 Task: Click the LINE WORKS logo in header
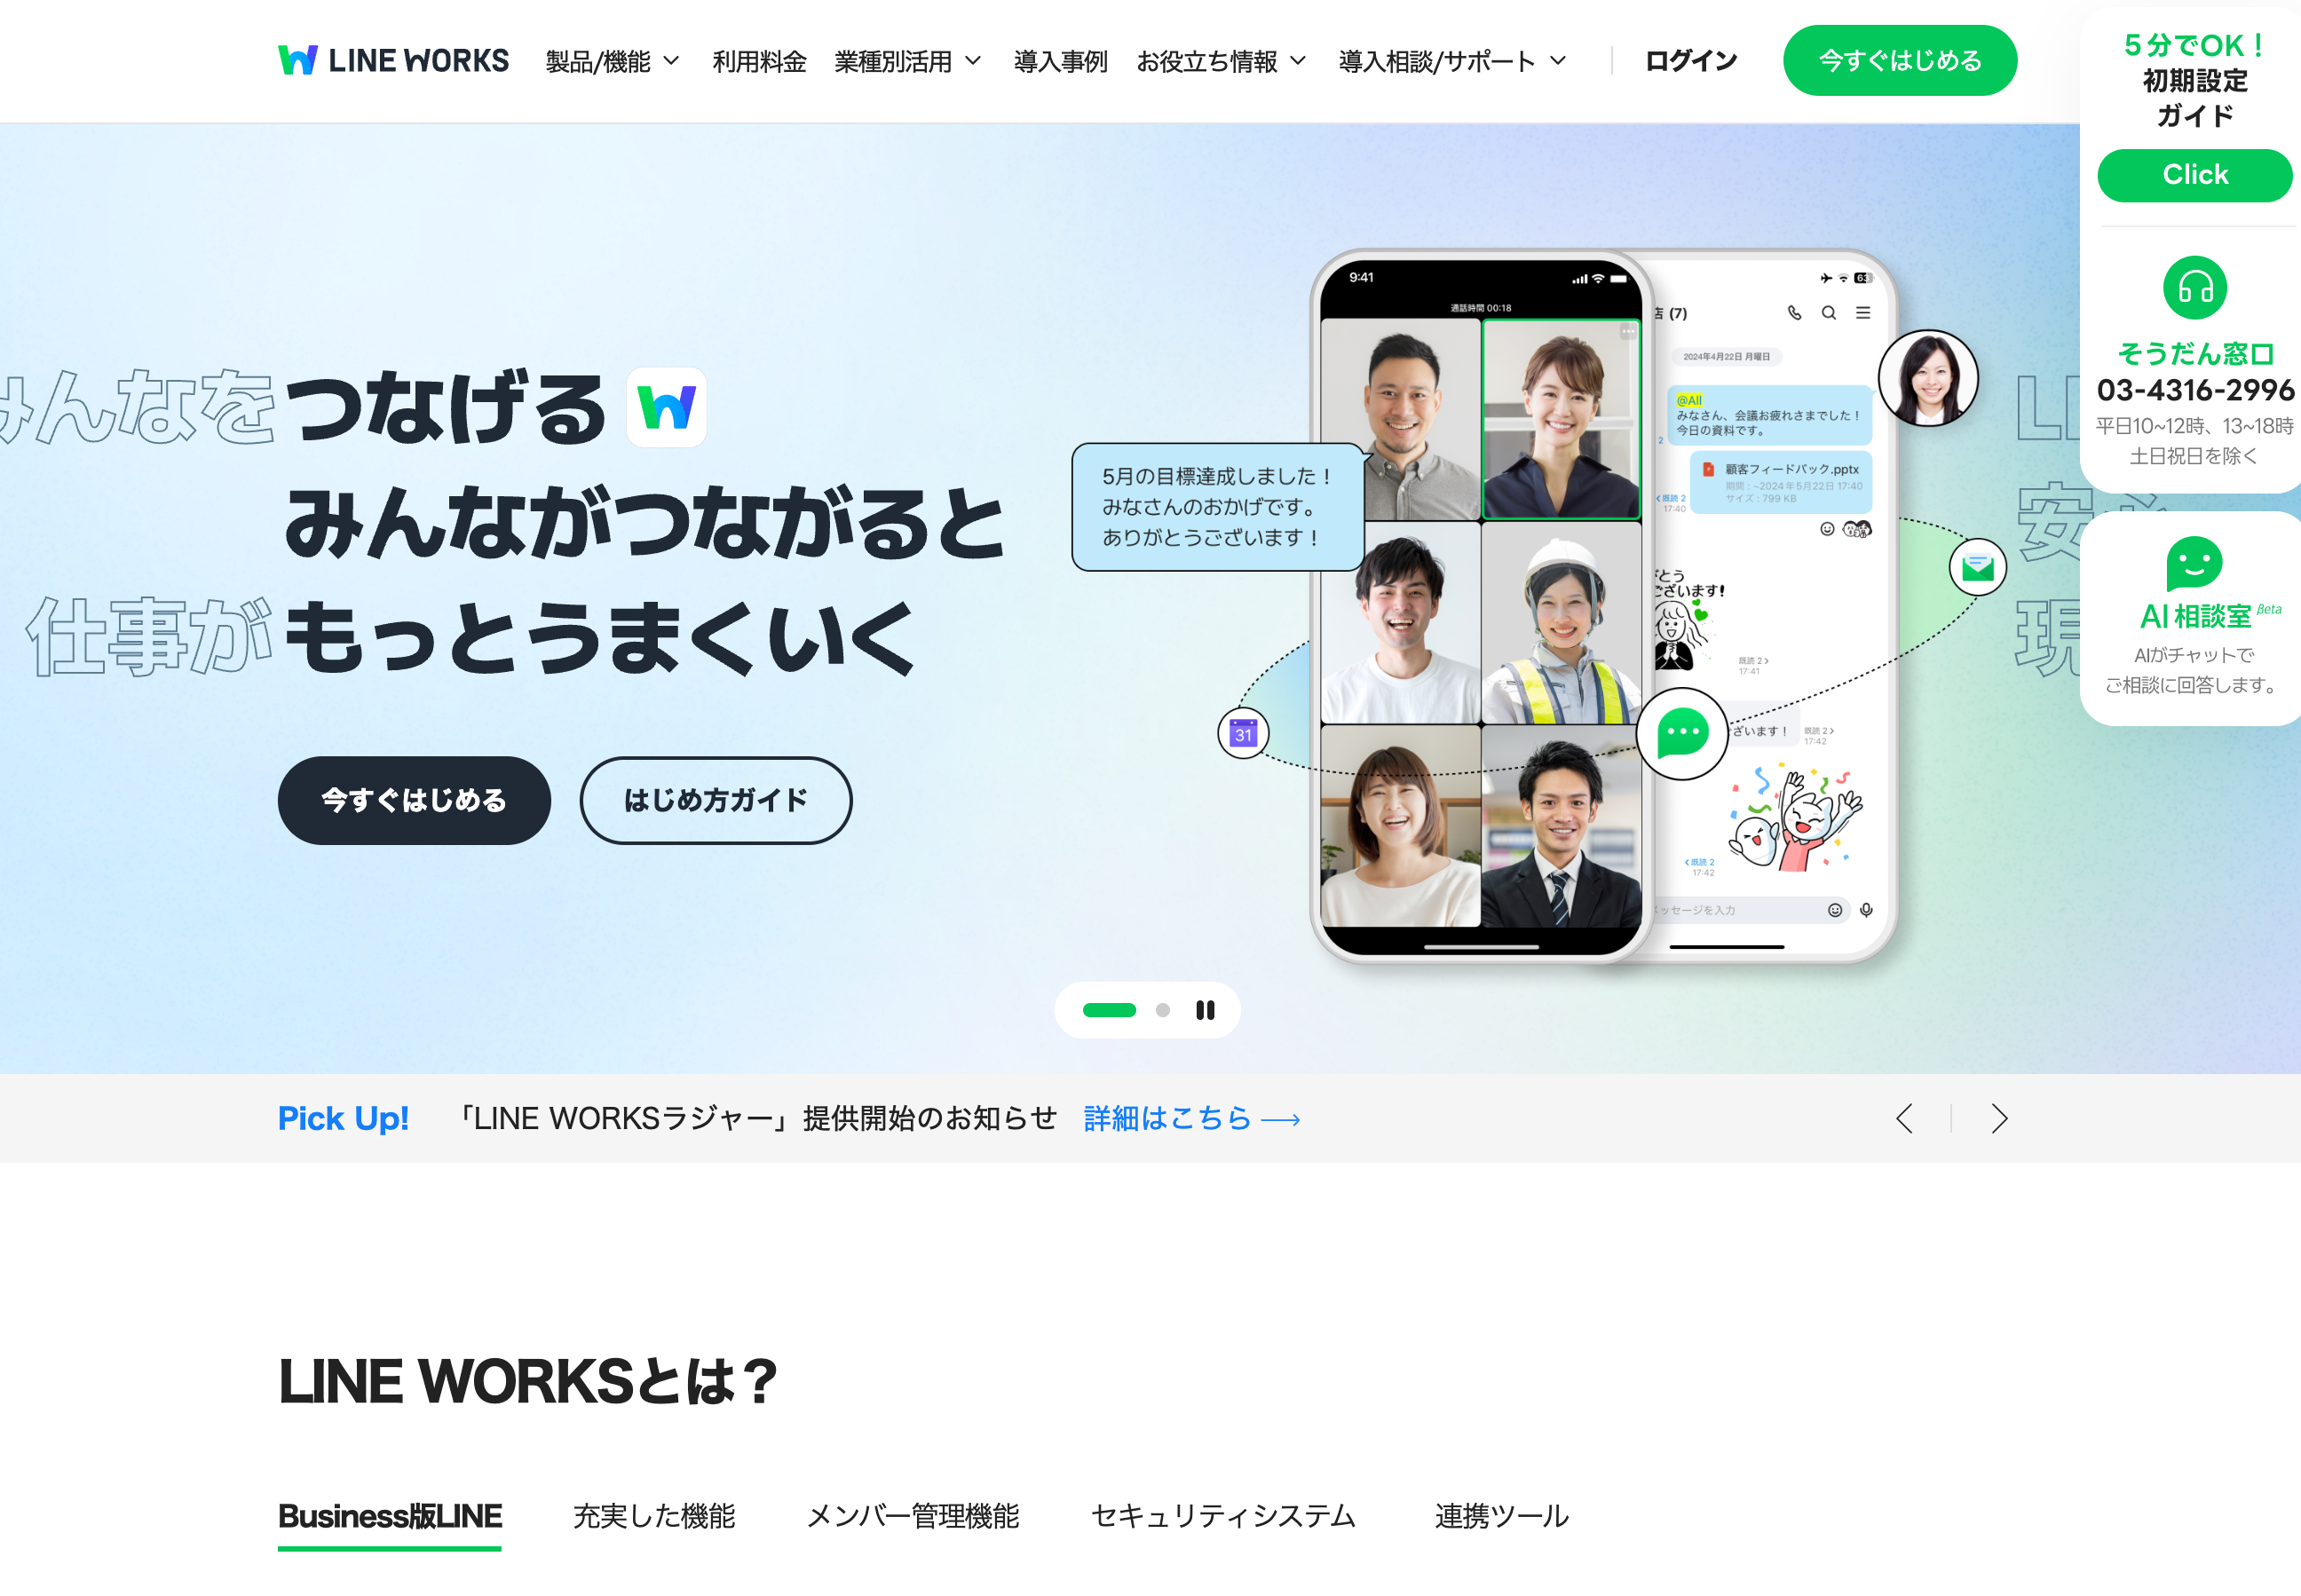click(393, 60)
